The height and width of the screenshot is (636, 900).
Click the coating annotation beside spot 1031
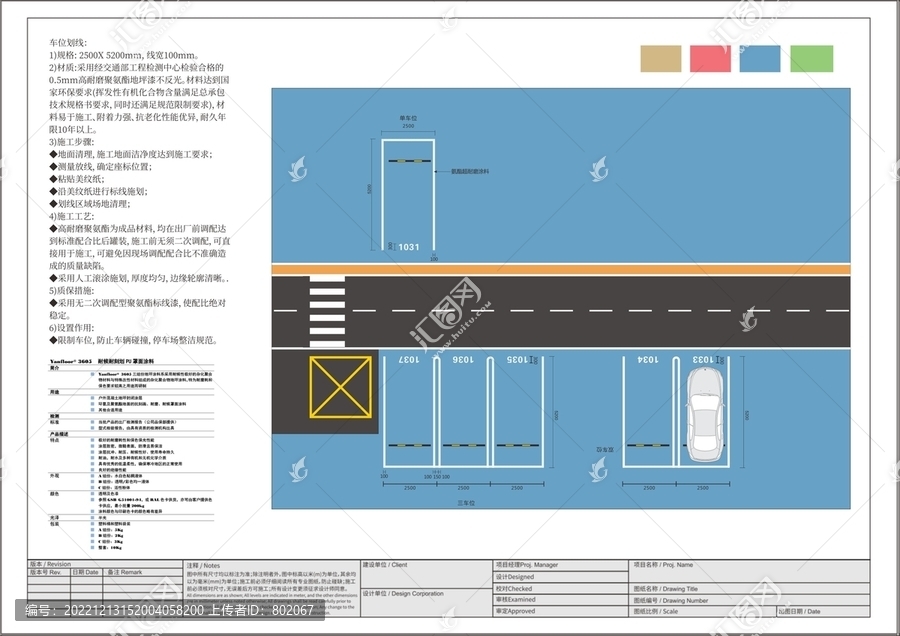[x=470, y=171]
